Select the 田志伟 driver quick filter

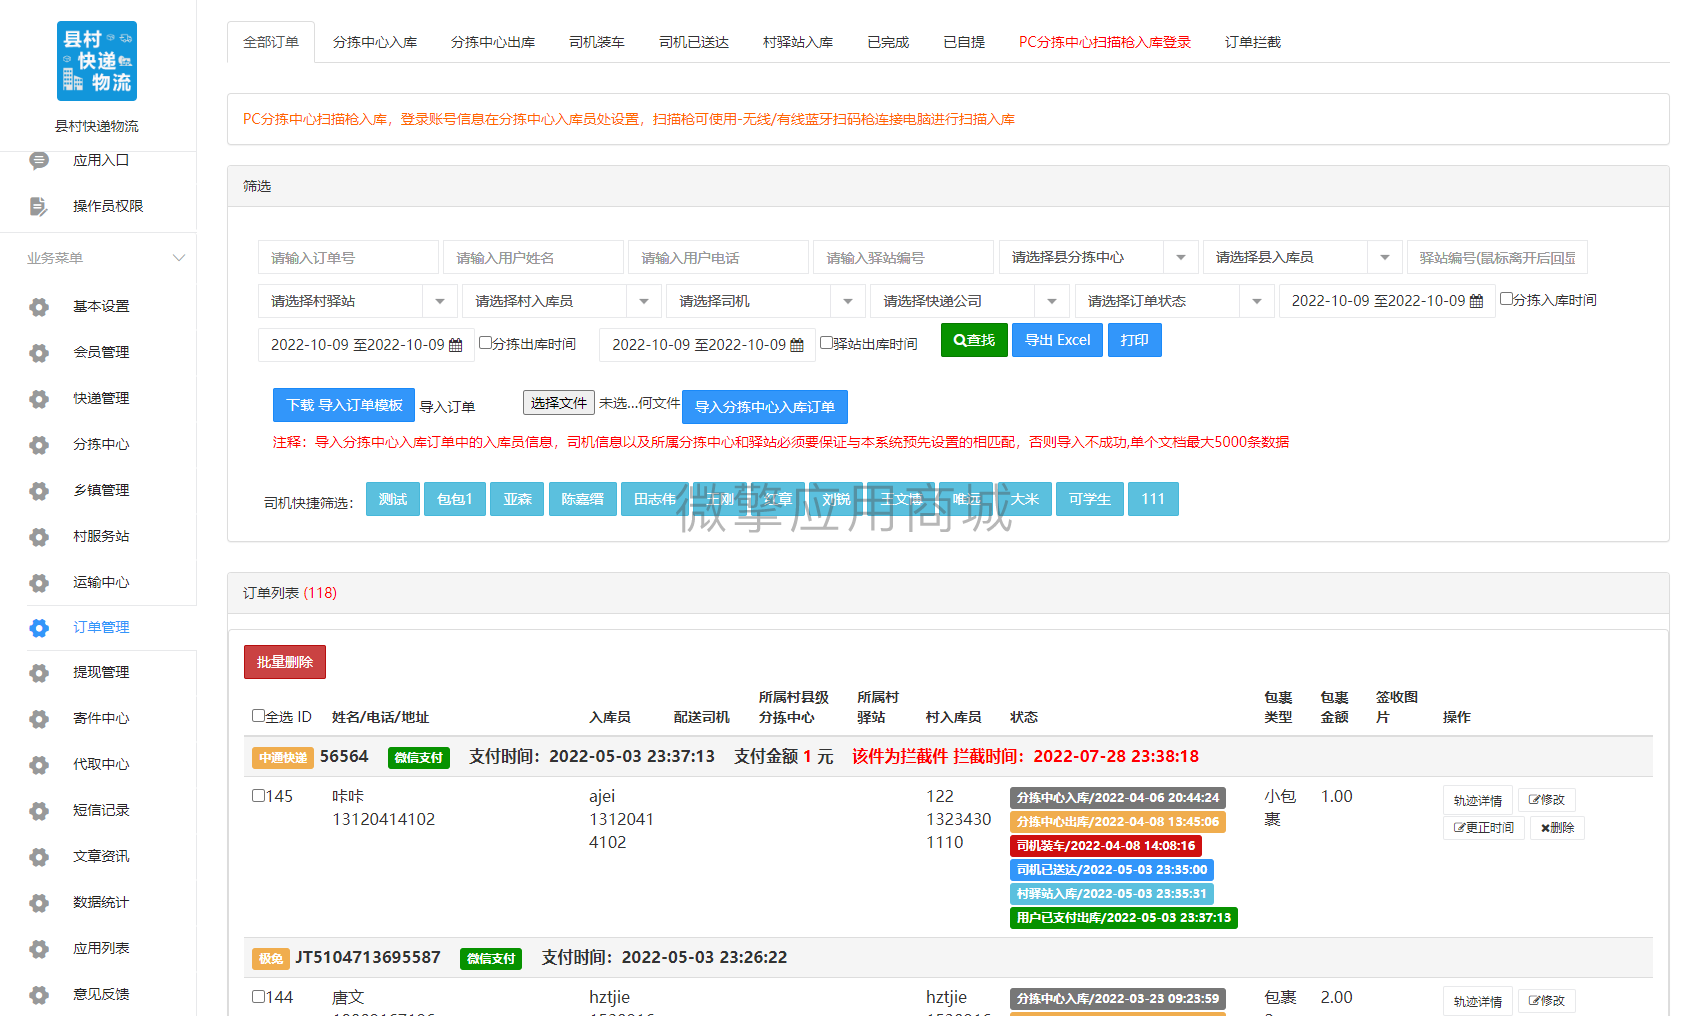(654, 499)
